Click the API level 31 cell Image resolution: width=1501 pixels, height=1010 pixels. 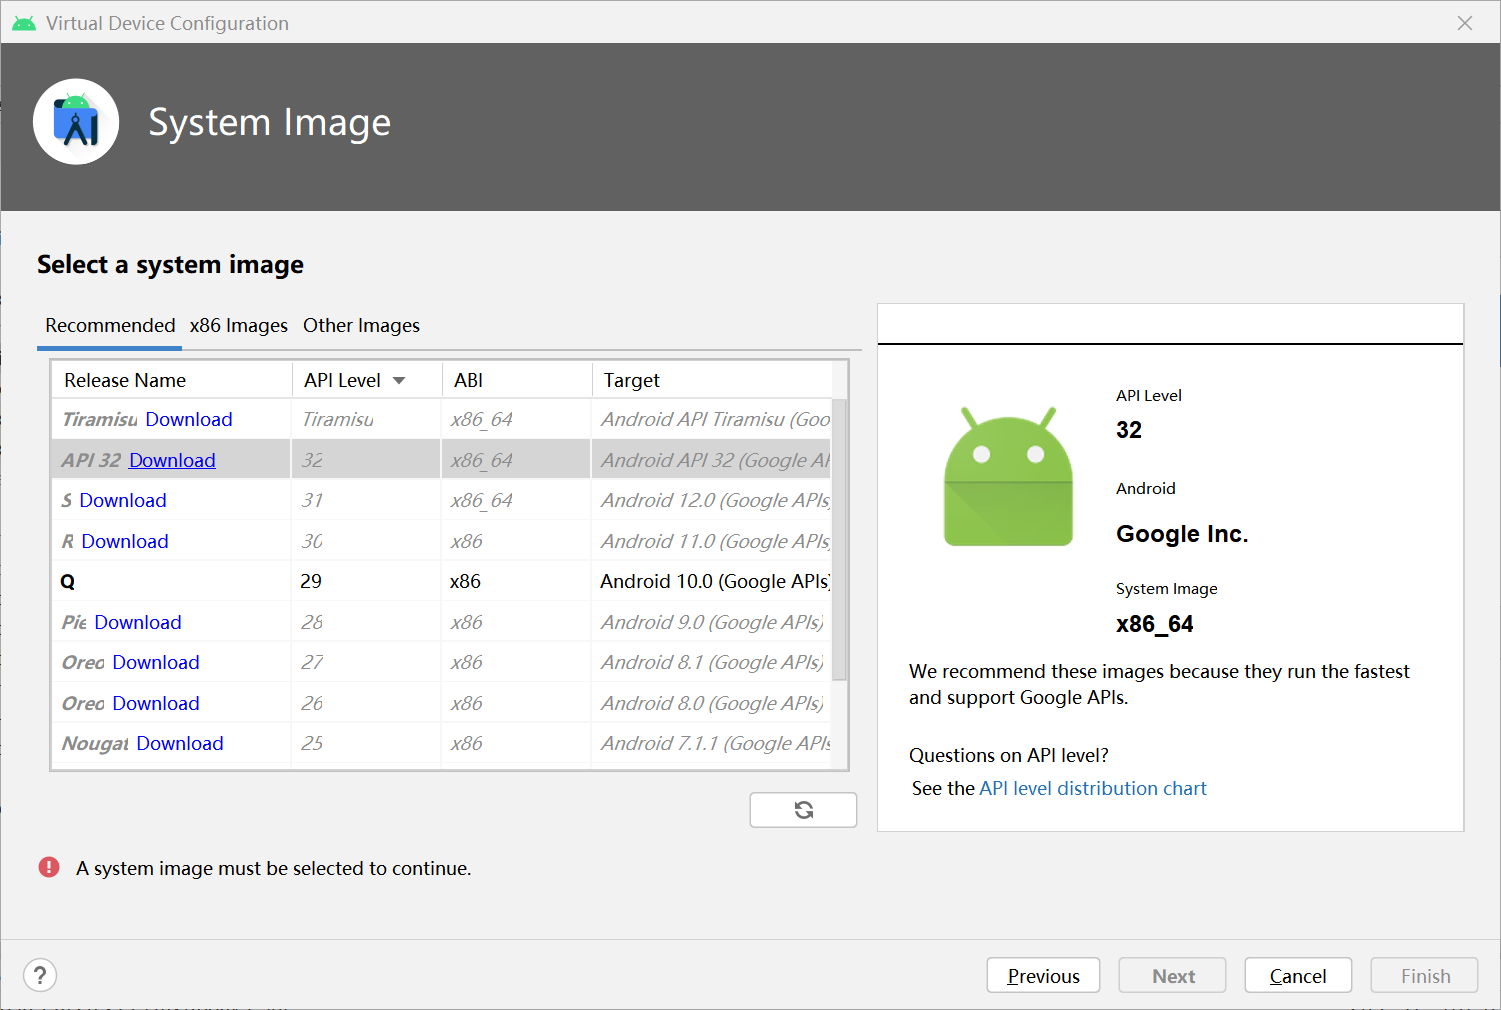tap(366, 500)
